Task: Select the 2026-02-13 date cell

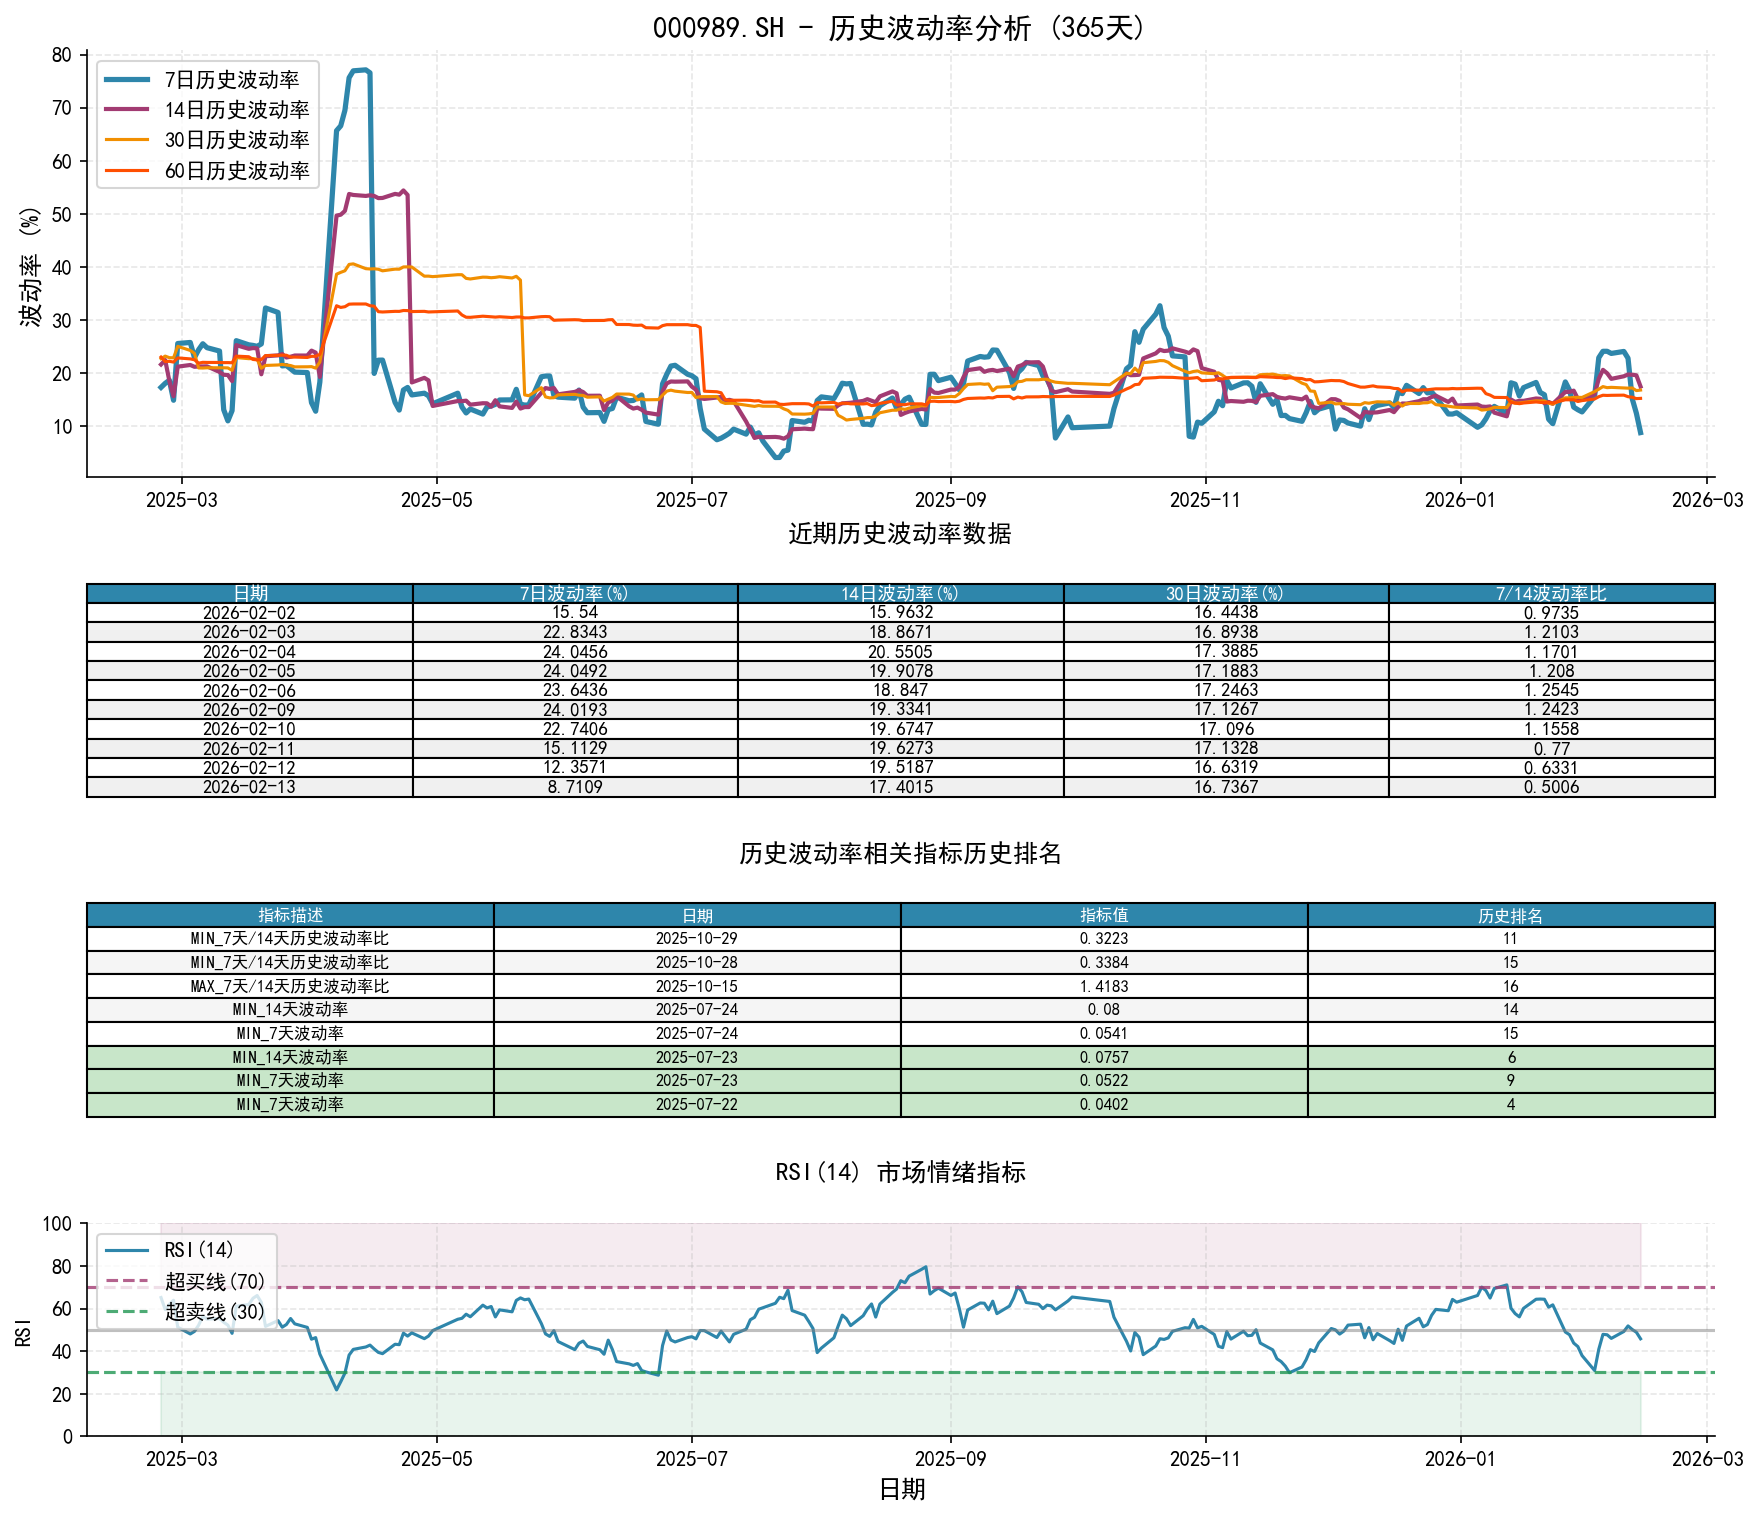Action: click(249, 787)
